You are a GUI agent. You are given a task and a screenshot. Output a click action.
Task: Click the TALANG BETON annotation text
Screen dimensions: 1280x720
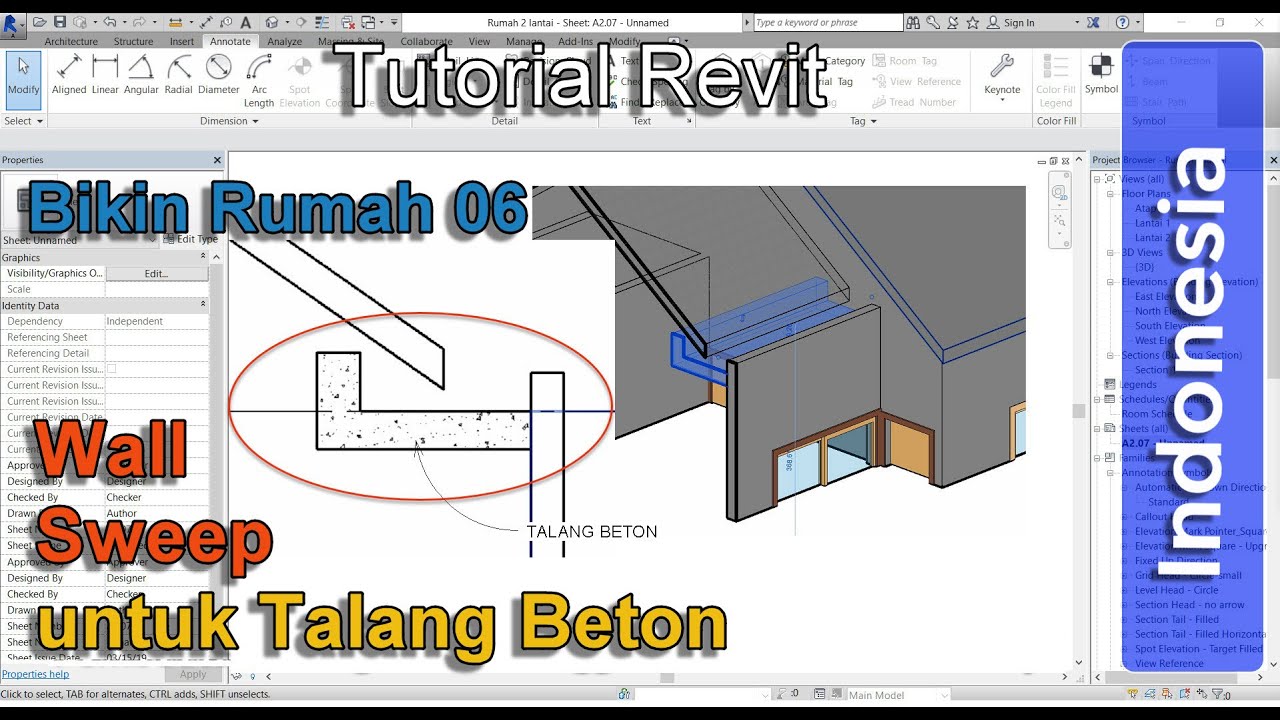point(592,532)
